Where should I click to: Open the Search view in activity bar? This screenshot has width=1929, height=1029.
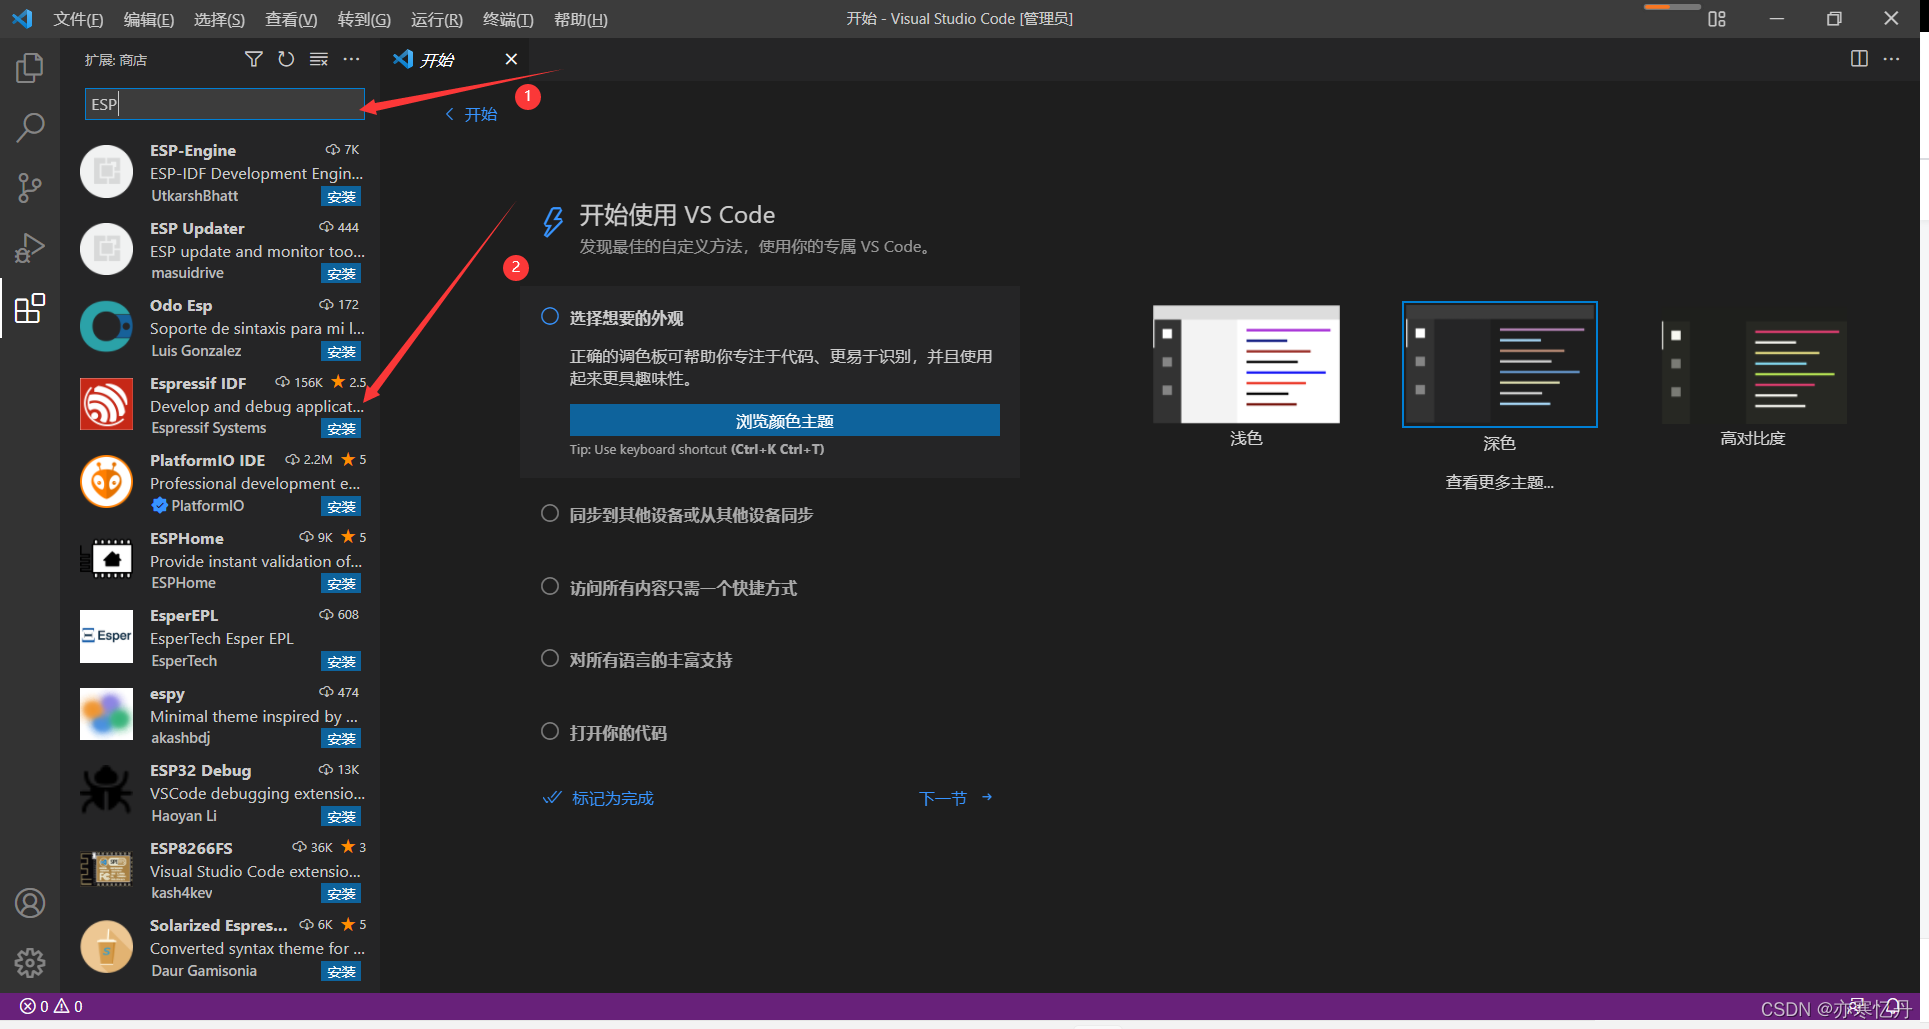pos(30,127)
